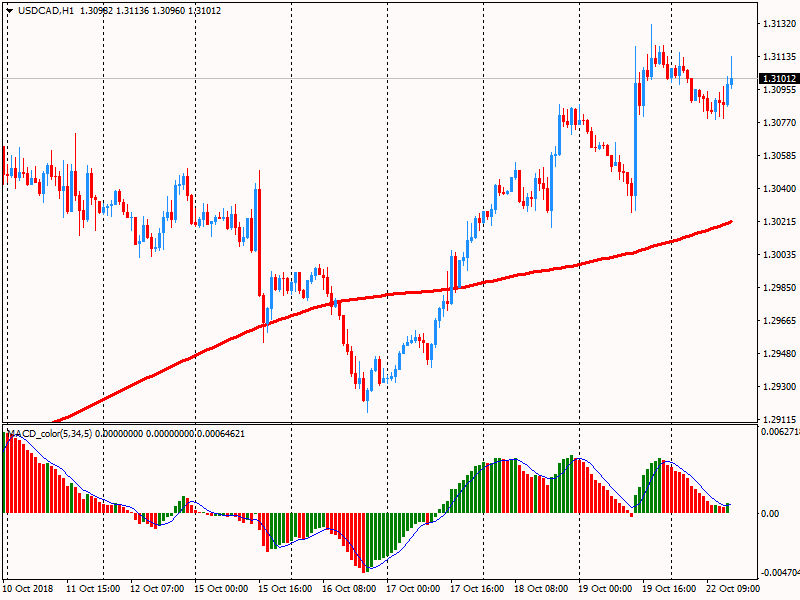Click the 10 Oct 2018 date label
This screenshot has width=800, height=600.
tap(28, 589)
